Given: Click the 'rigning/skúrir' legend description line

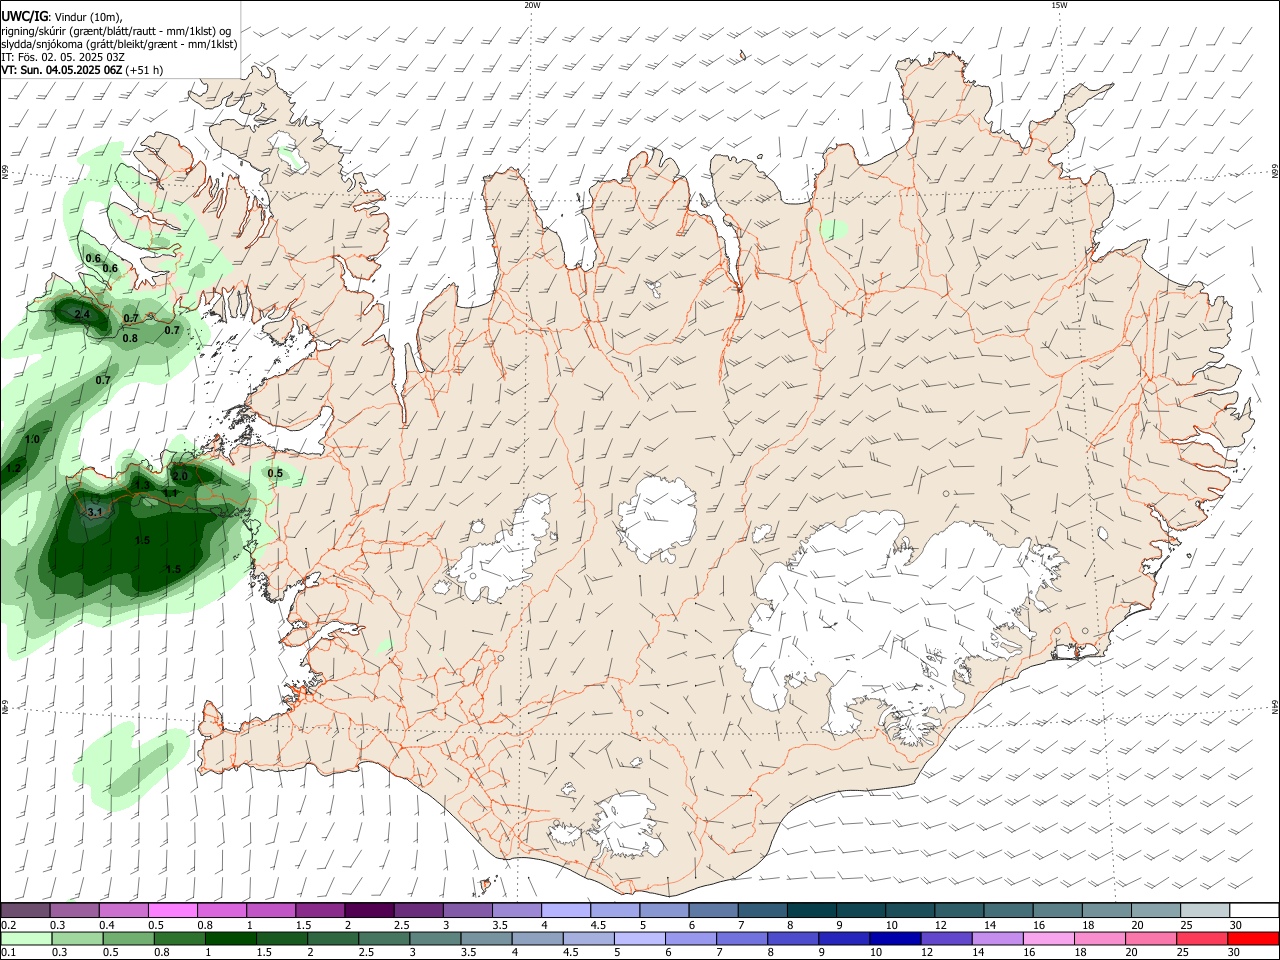Looking at the screenshot, I should [116, 31].
